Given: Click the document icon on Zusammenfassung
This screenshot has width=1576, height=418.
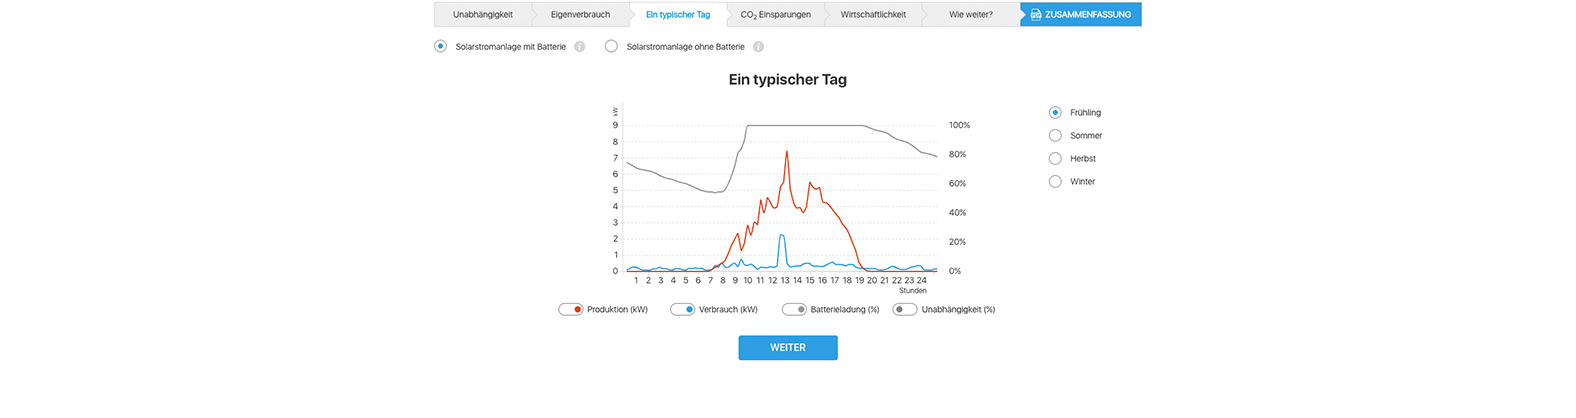Looking at the screenshot, I should 1035,15.
